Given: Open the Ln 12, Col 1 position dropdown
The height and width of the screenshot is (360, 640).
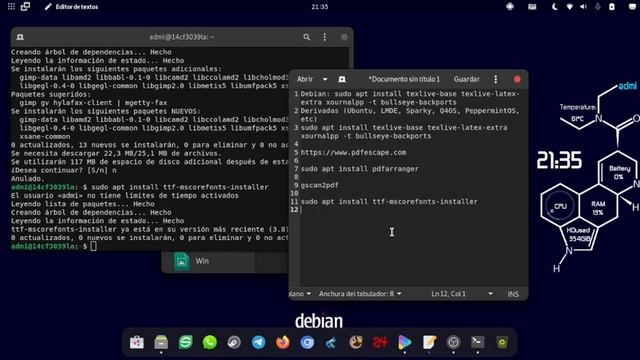Looking at the screenshot, I should 462,294.
